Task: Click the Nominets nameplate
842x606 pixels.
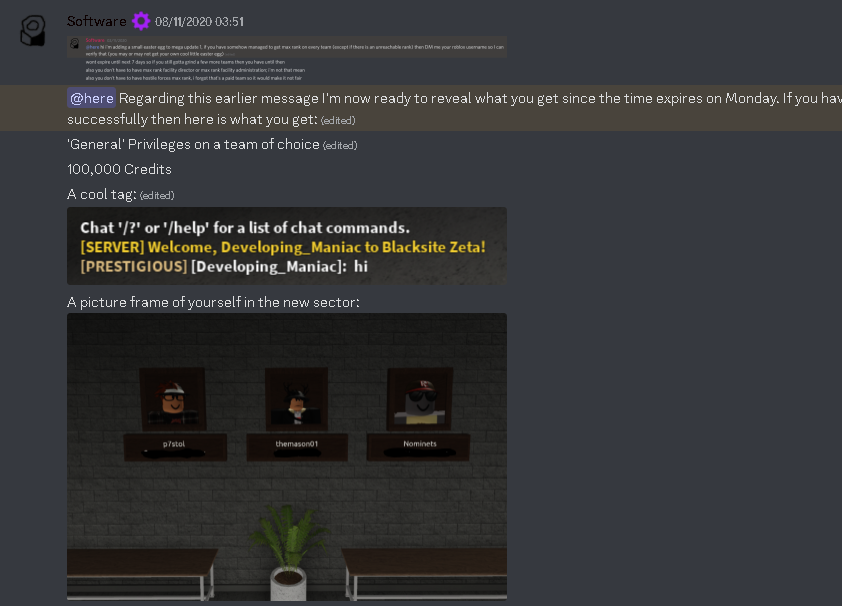Action: coord(418,447)
